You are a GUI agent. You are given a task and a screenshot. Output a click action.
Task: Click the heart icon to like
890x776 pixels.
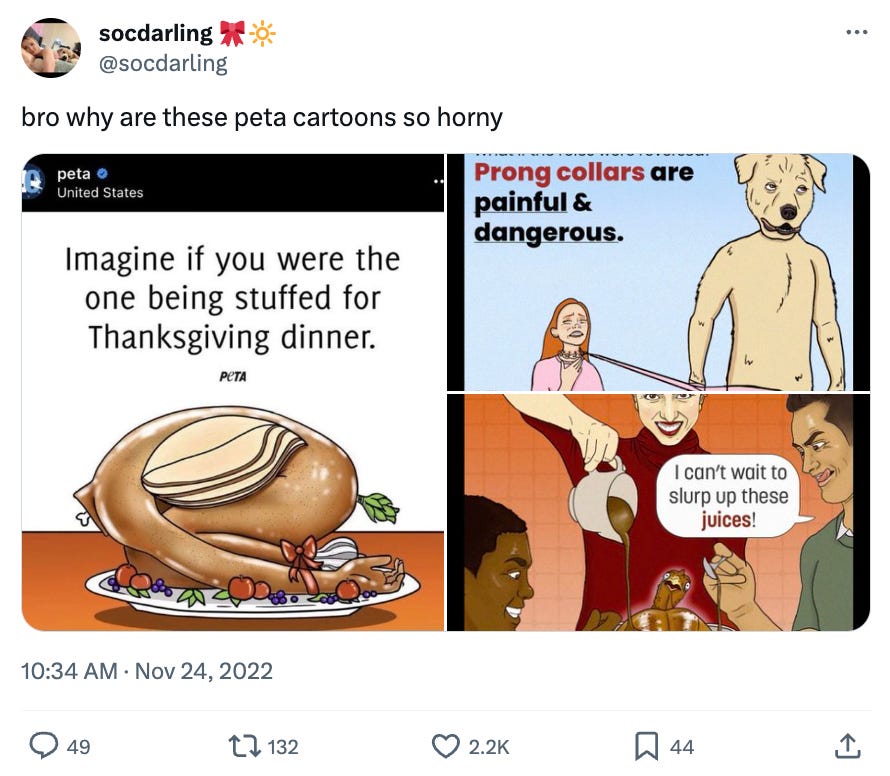click(x=444, y=745)
